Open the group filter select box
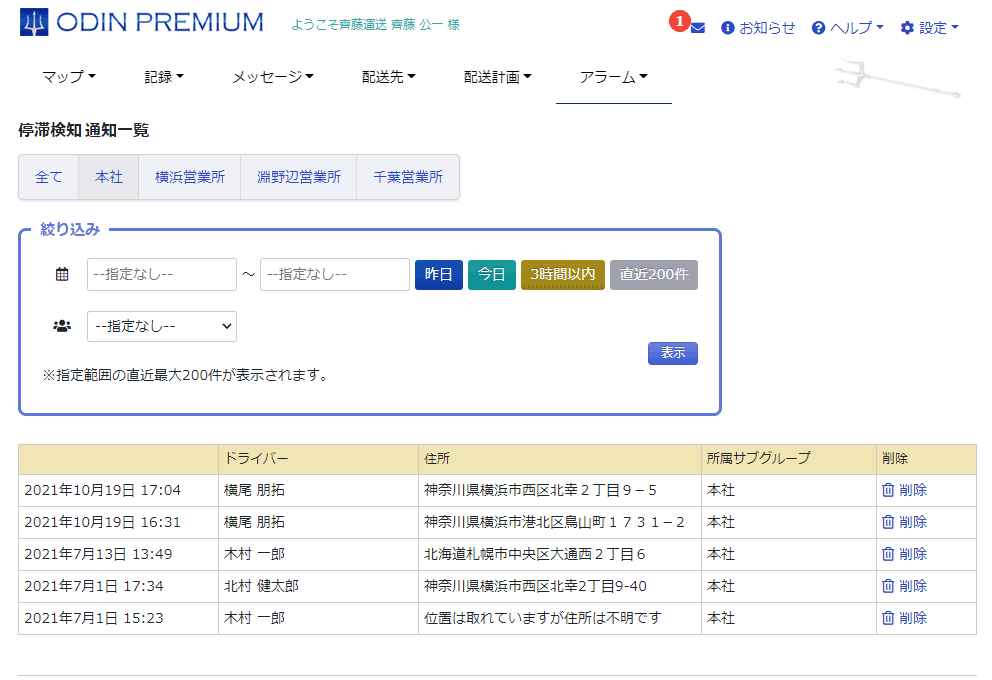The width and height of the screenshot is (992, 680). (x=162, y=326)
